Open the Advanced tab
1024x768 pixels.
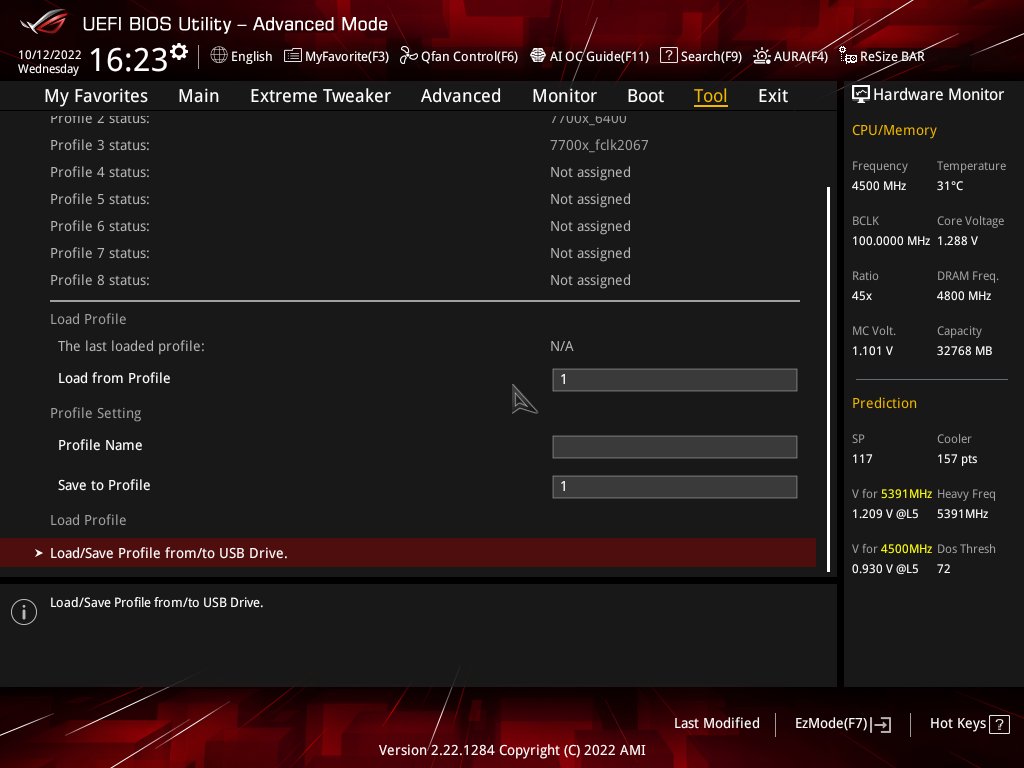(460, 96)
